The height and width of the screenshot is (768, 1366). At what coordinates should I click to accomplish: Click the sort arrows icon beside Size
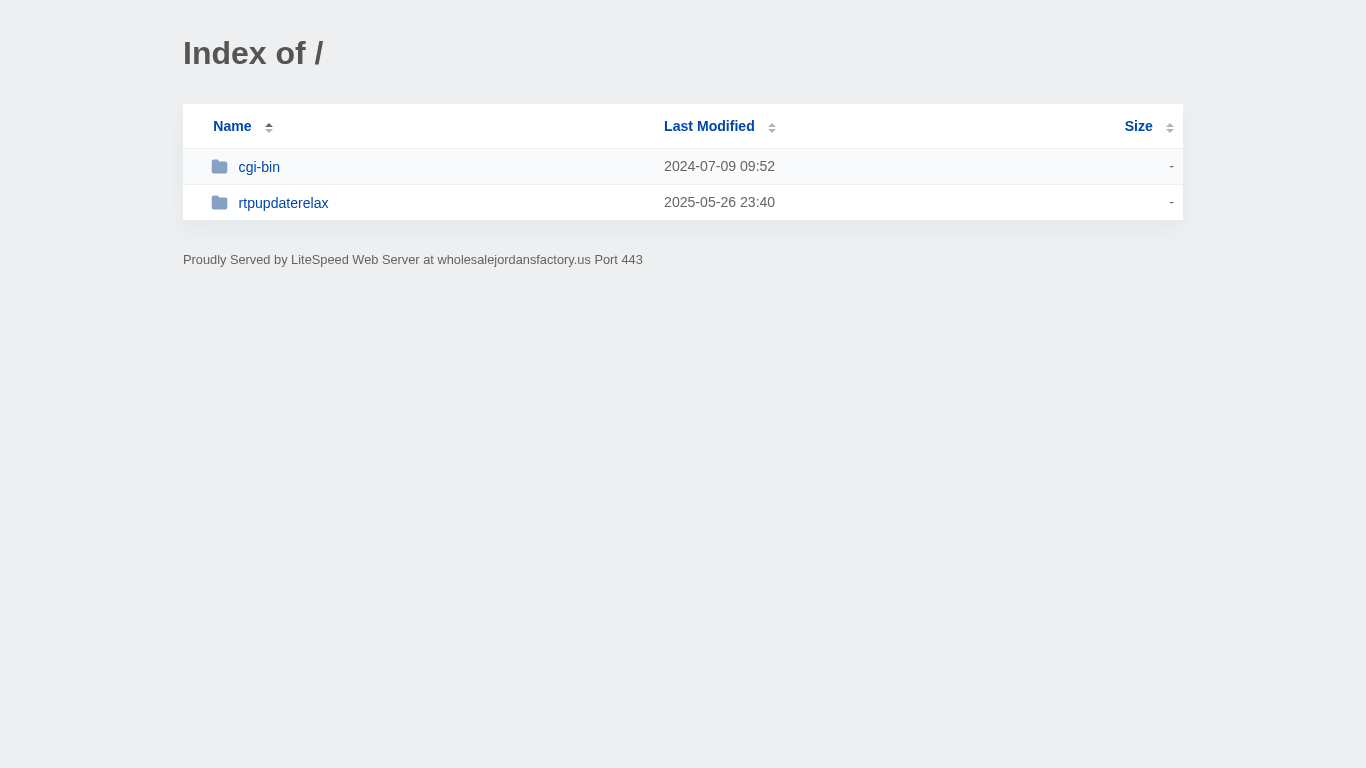[x=1170, y=127]
